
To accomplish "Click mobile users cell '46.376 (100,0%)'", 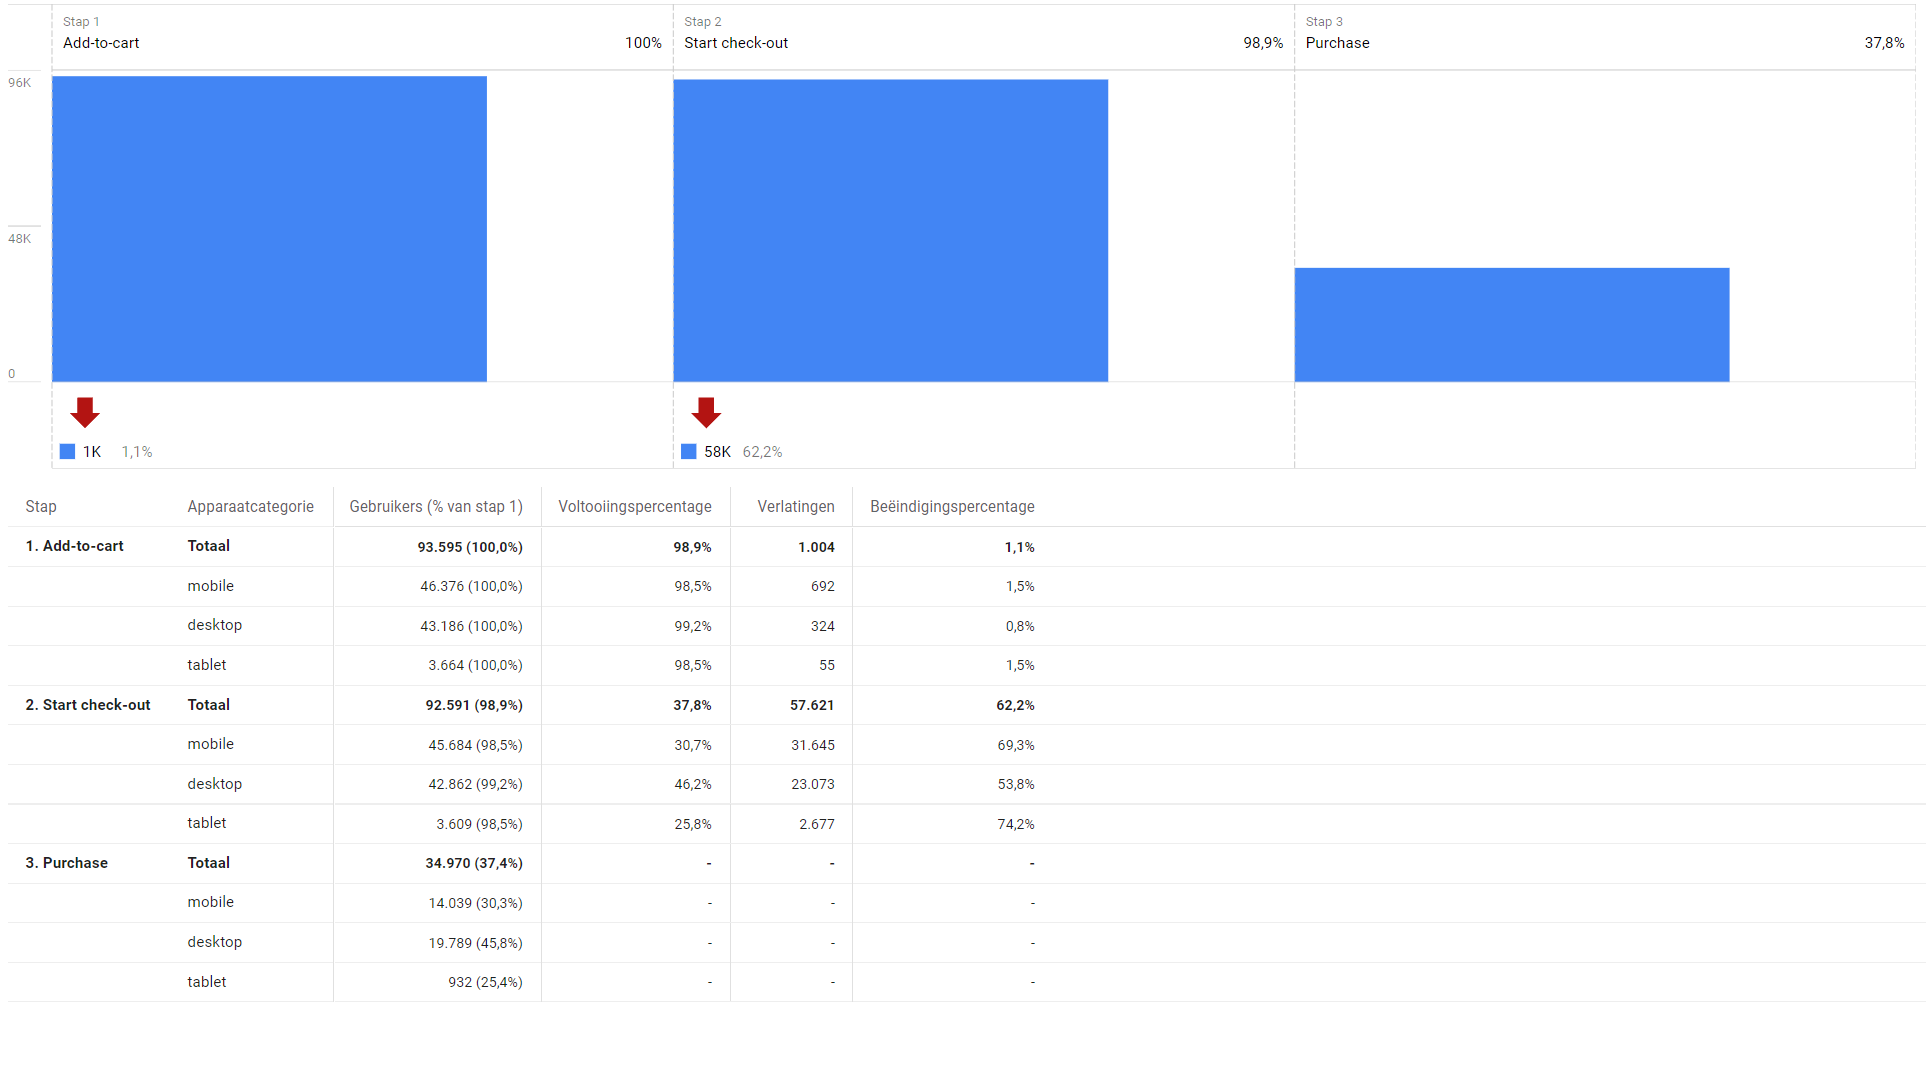I will pyautogui.click(x=471, y=586).
